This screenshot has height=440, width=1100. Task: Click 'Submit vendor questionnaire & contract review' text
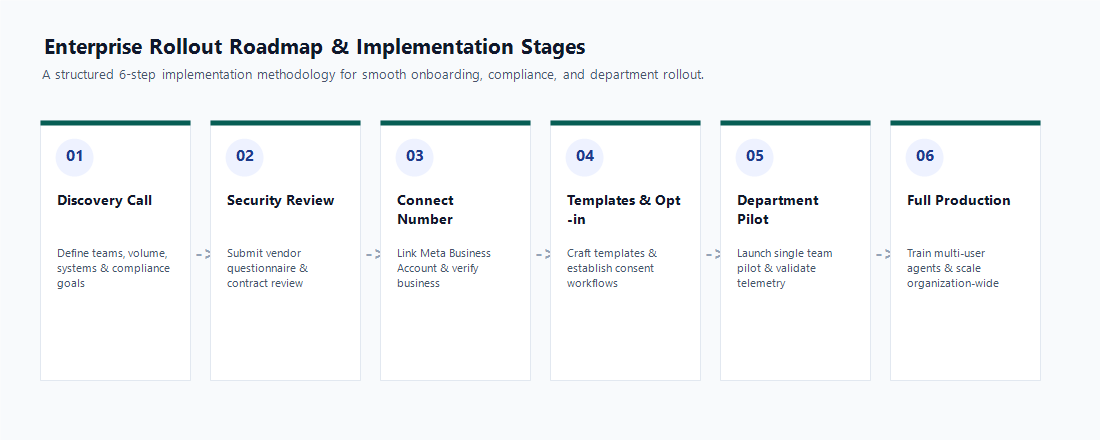(267, 268)
